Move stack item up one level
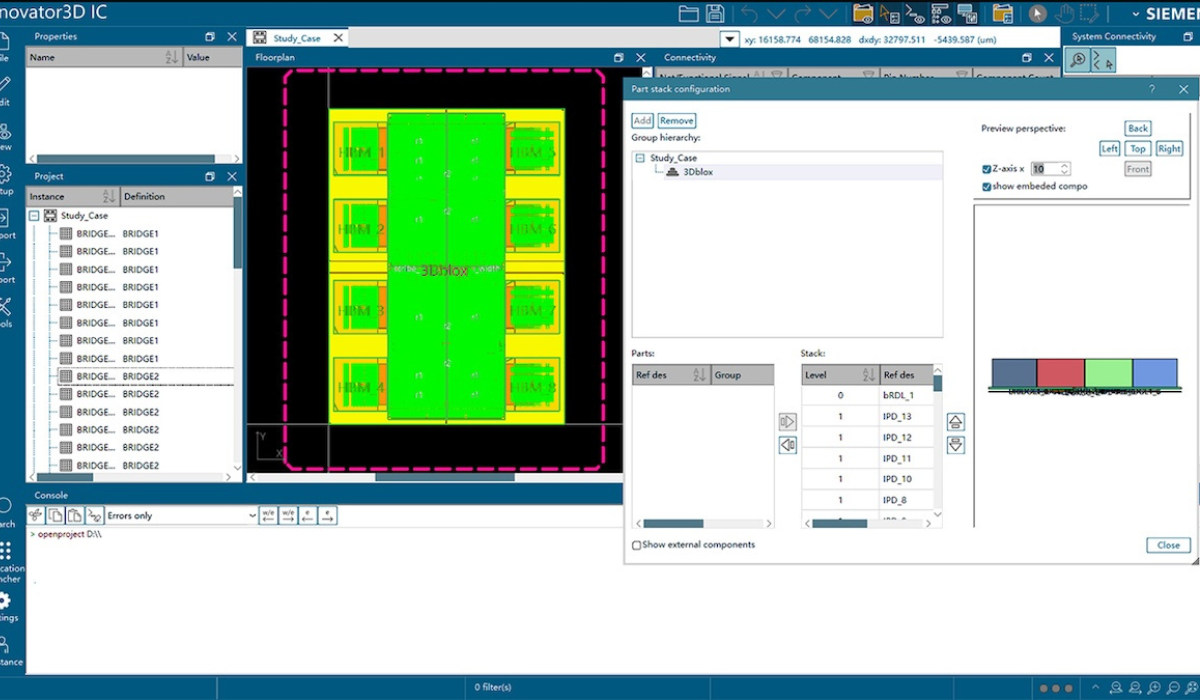The image size is (1200, 700). click(x=955, y=422)
